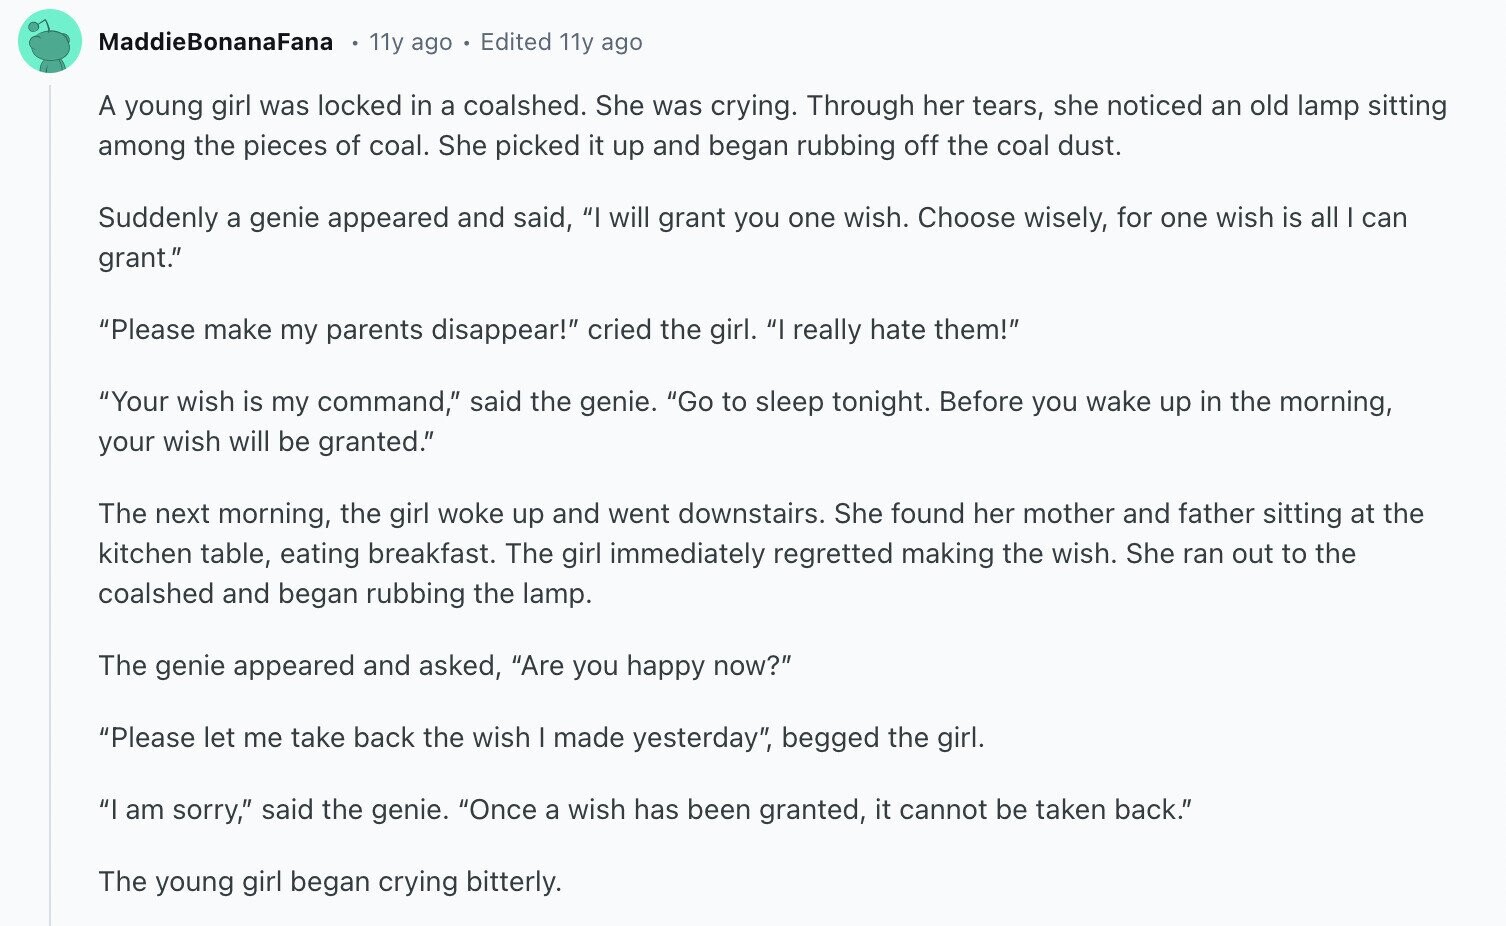
Task: Click the final line "The young girl began crying bitterly."
Action: pyautogui.click(x=330, y=881)
